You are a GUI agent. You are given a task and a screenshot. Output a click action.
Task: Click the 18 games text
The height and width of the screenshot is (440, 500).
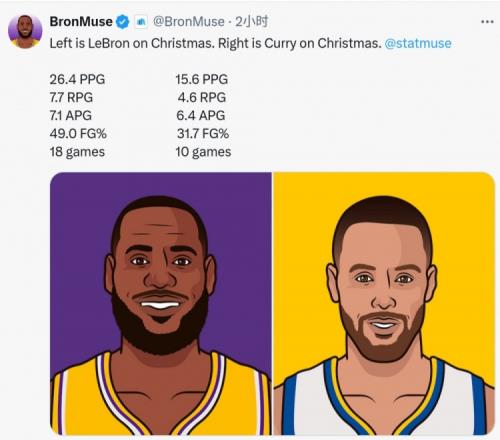click(77, 152)
